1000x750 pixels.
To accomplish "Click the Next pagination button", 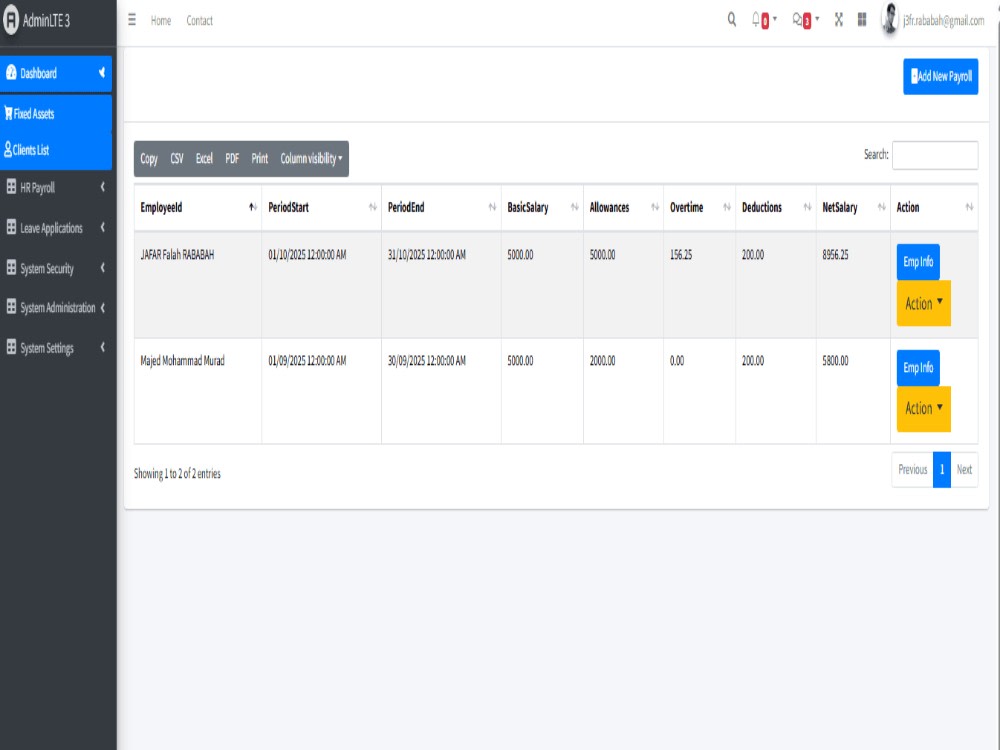I will (964, 469).
